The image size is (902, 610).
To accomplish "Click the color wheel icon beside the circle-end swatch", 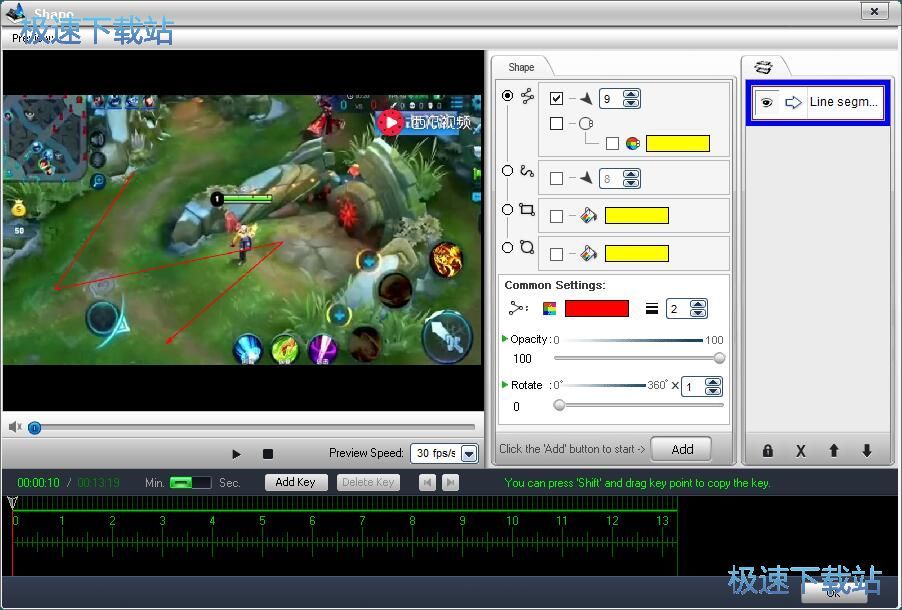I will (x=633, y=143).
